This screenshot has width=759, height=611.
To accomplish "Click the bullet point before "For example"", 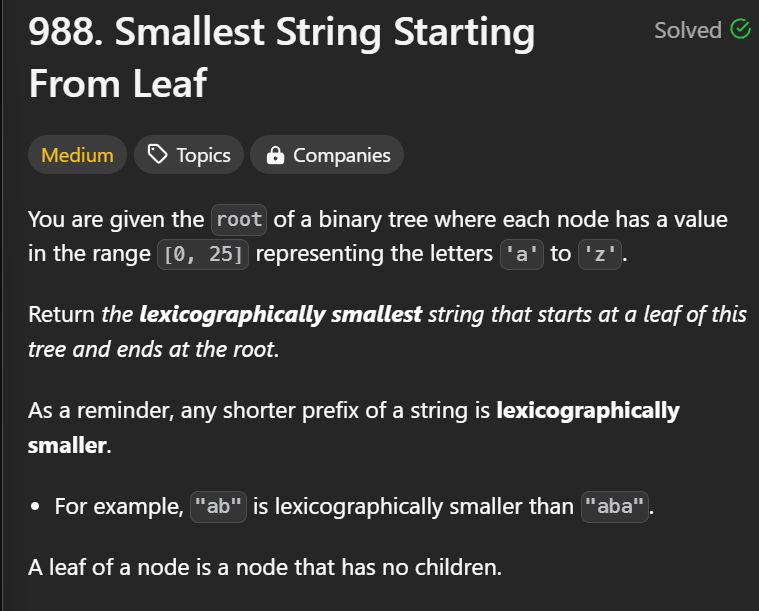I will (35, 507).
